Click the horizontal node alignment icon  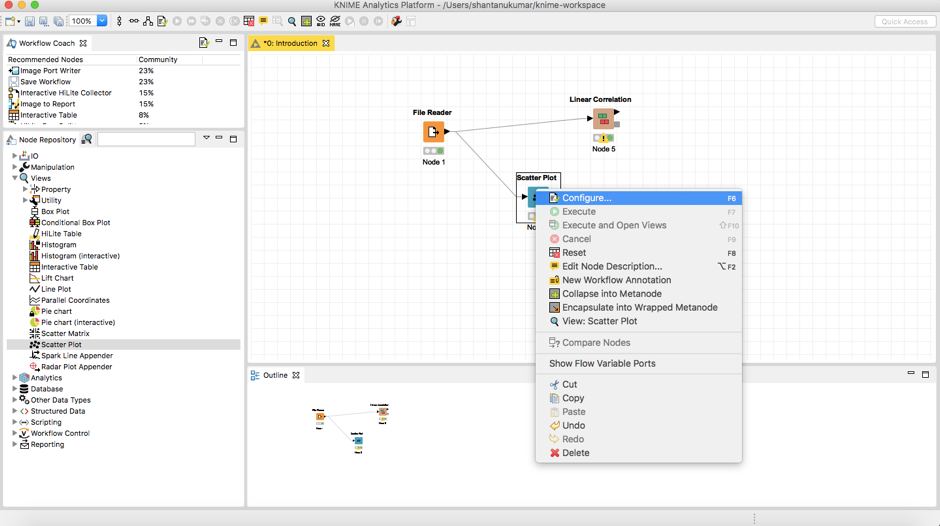(134, 21)
